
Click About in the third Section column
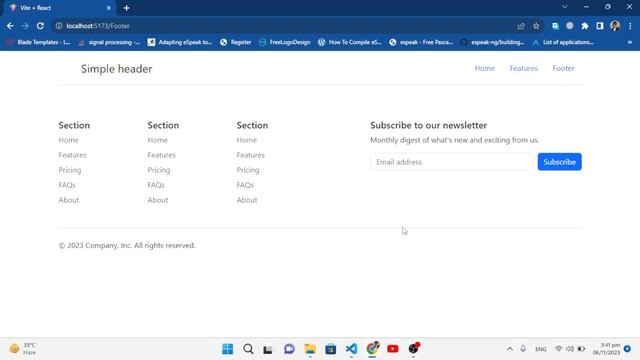247,200
